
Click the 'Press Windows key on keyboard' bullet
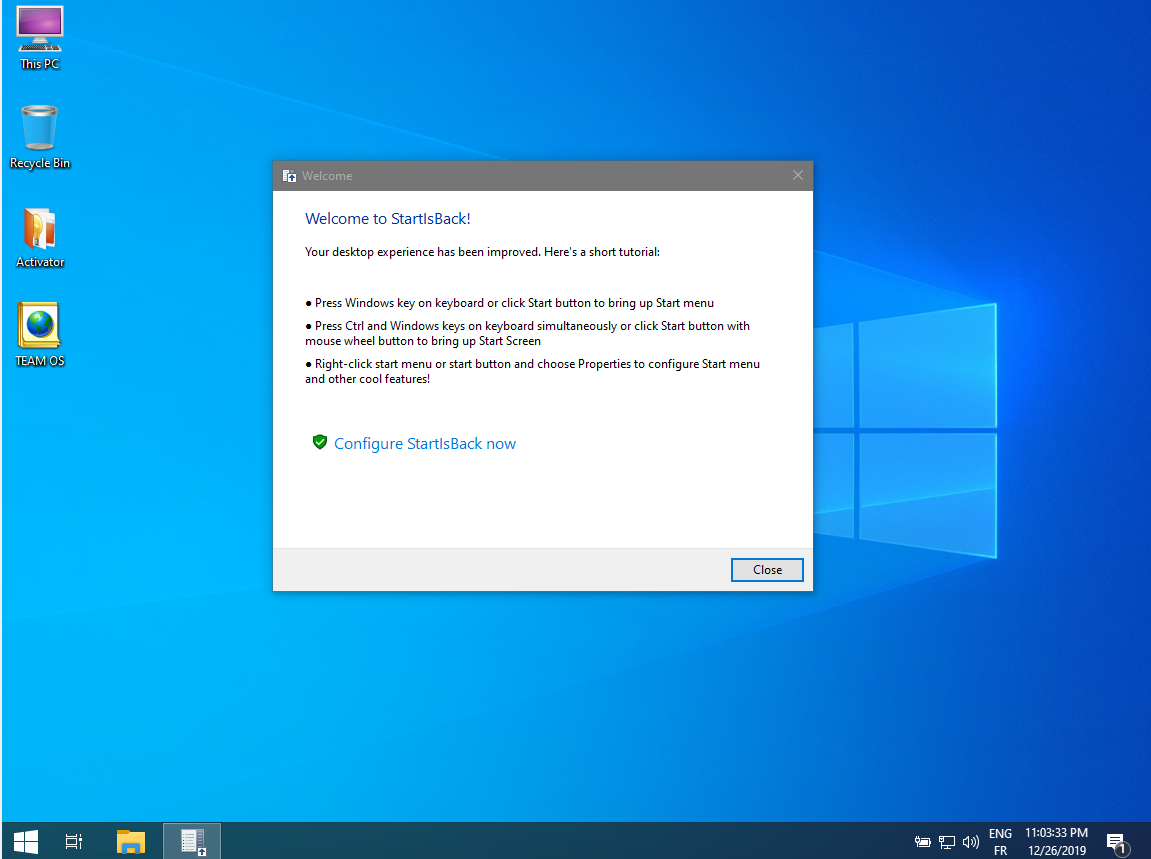tap(509, 302)
